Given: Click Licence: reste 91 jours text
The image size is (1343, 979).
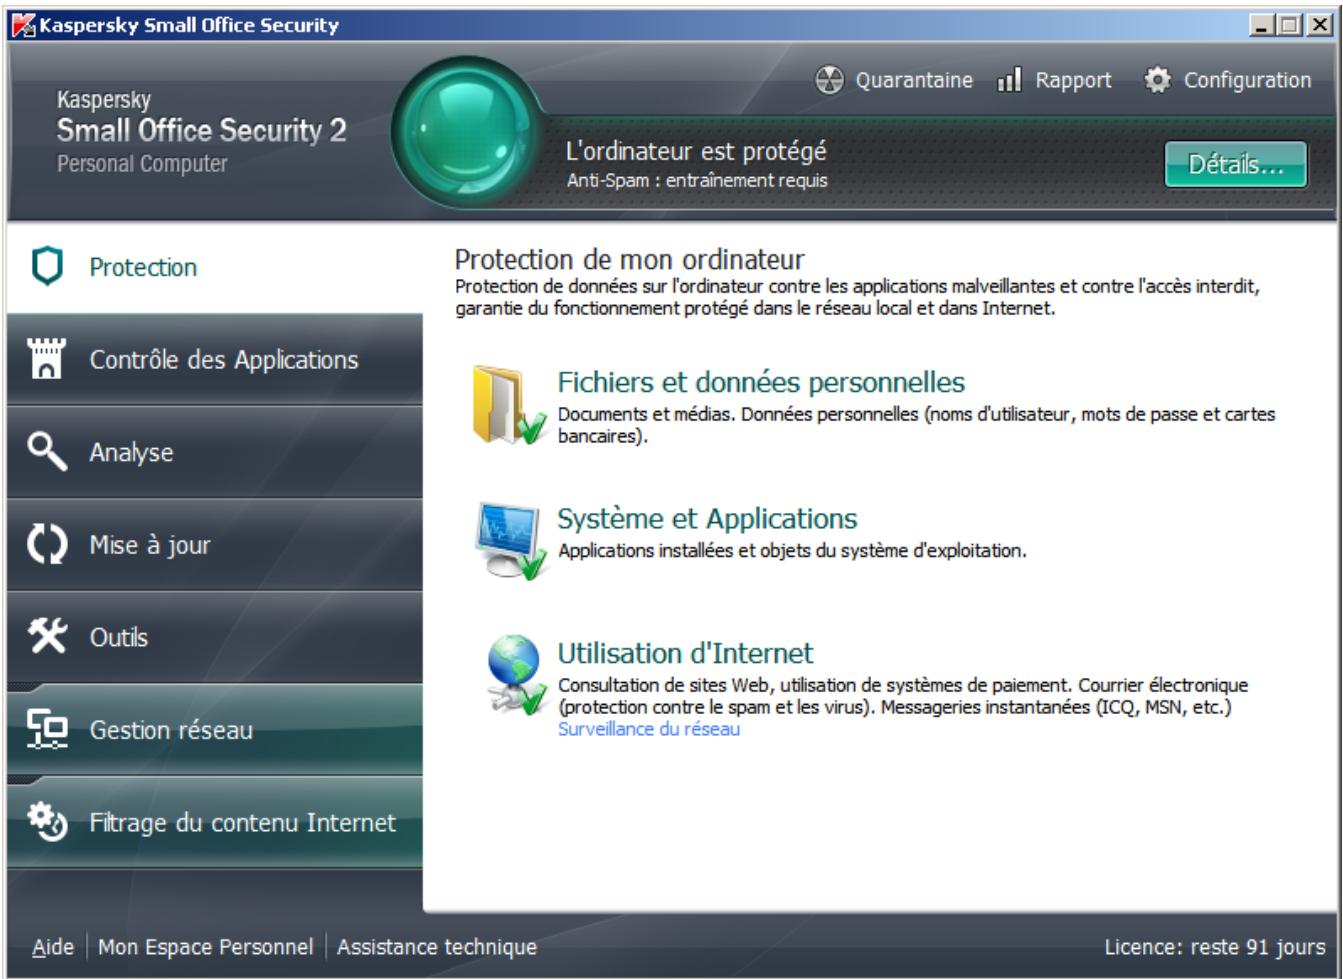Looking at the screenshot, I should pos(1215,946).
